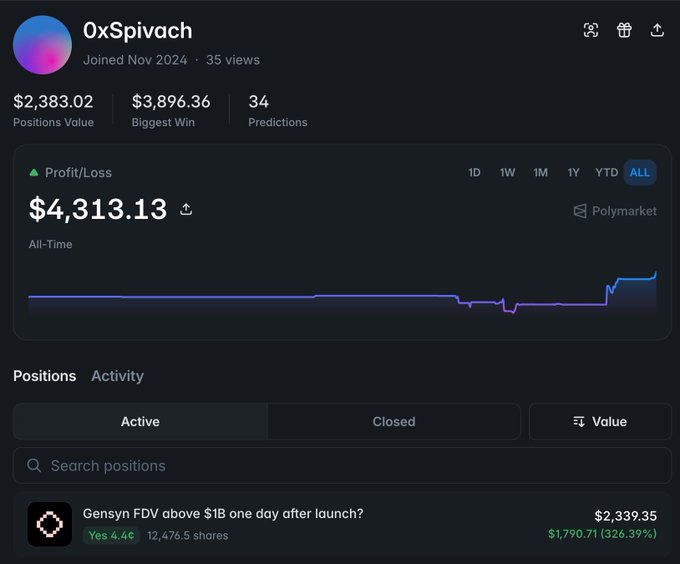This screenshot has width=680, height=564.
Task: Click the $3,896.36 Biggest Win figure
Action: [x=171, y=102]
